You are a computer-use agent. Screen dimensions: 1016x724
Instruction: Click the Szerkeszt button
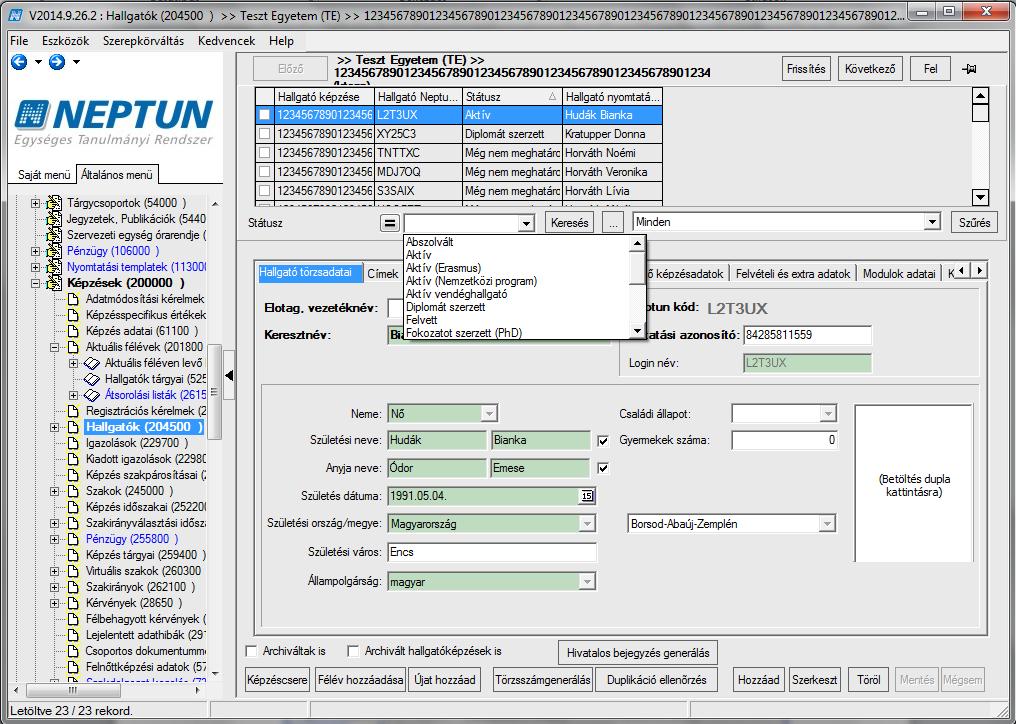[814, 680]
